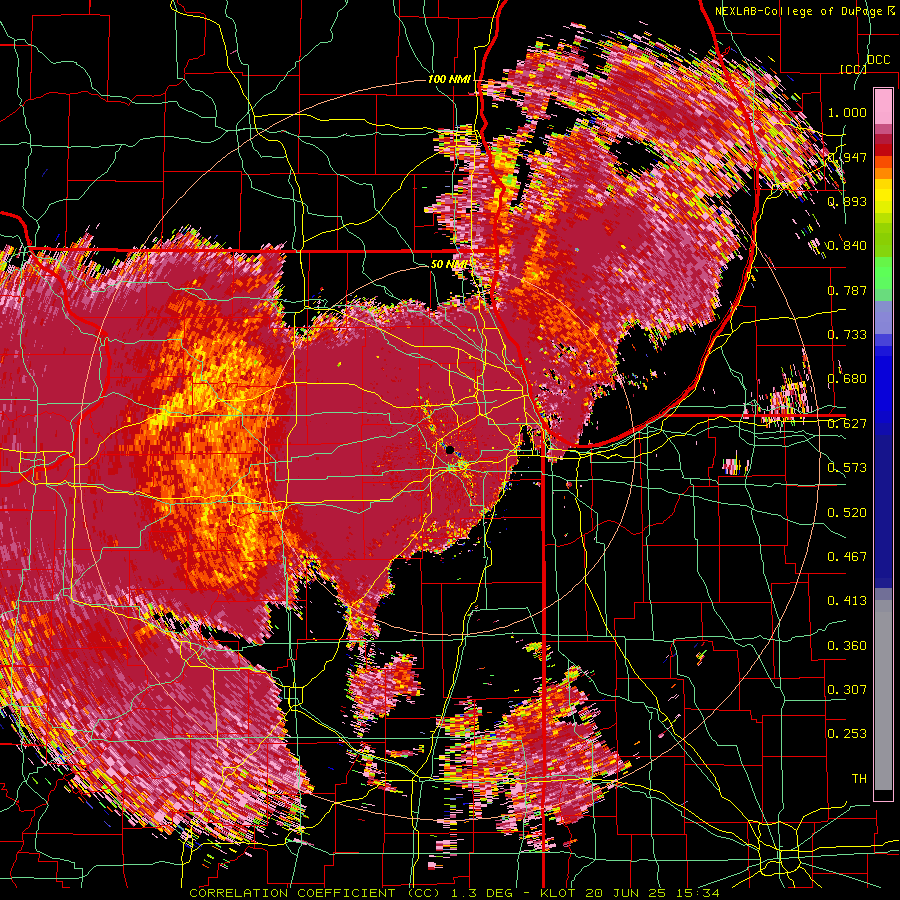Click the 0.467 legend value
Screen dimensions: 900x900
point(847,557)
